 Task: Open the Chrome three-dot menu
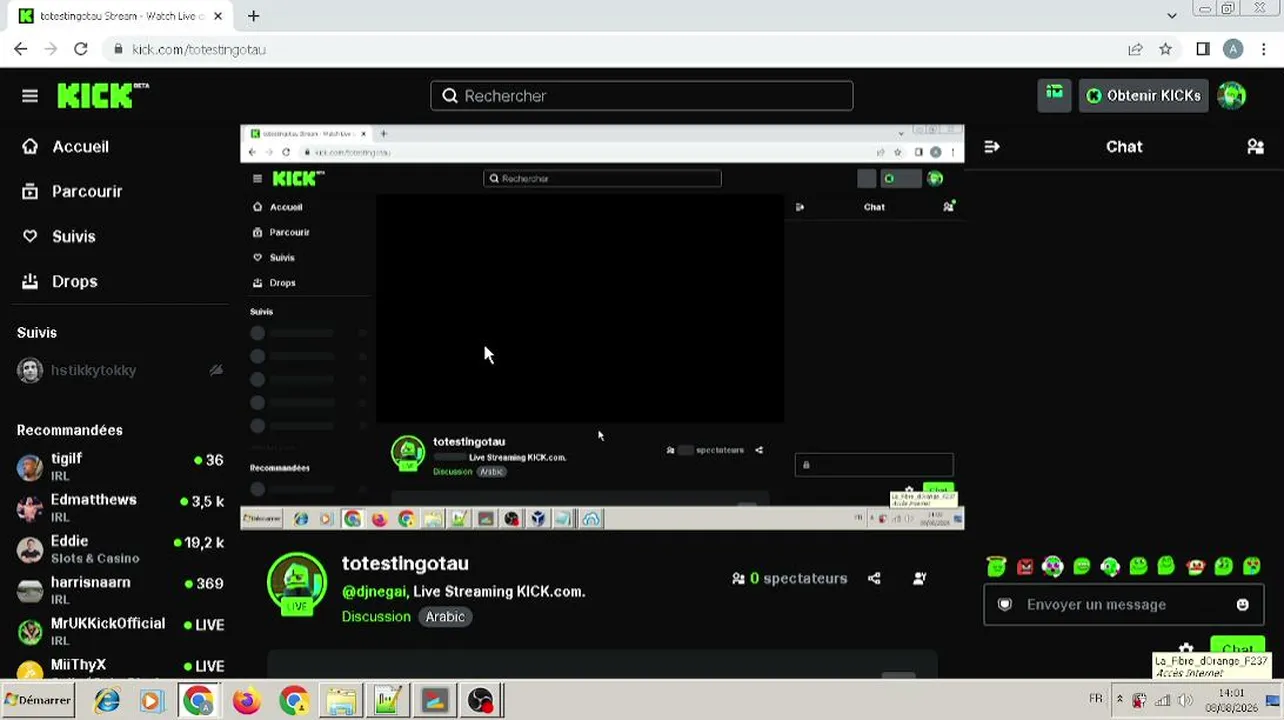1263,49
